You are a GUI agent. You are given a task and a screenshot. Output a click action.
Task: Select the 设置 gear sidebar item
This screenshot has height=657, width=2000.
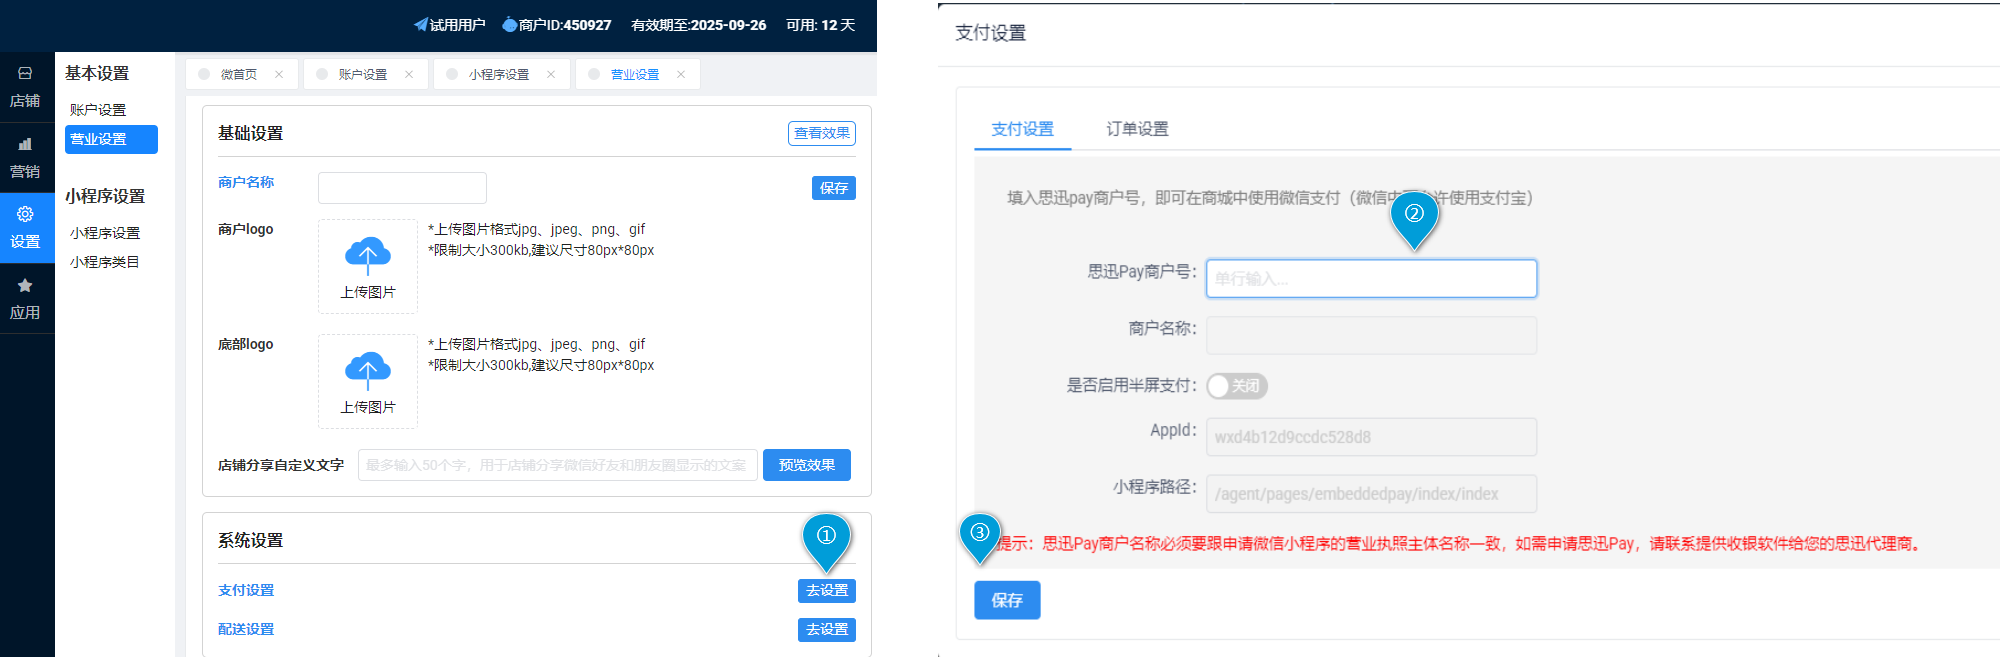pos(26,228)
